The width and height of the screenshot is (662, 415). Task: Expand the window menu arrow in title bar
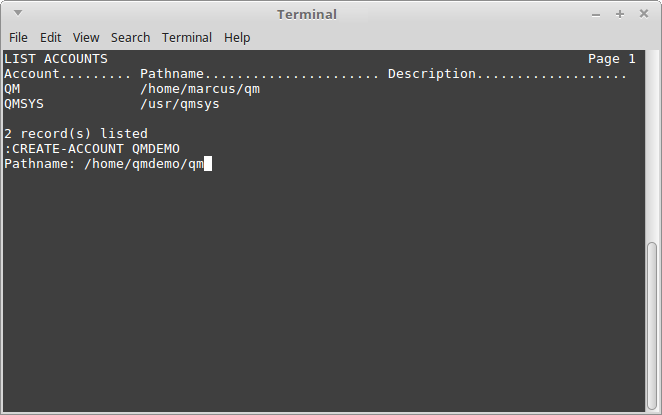pyautogui.click(x=18, y=13)
